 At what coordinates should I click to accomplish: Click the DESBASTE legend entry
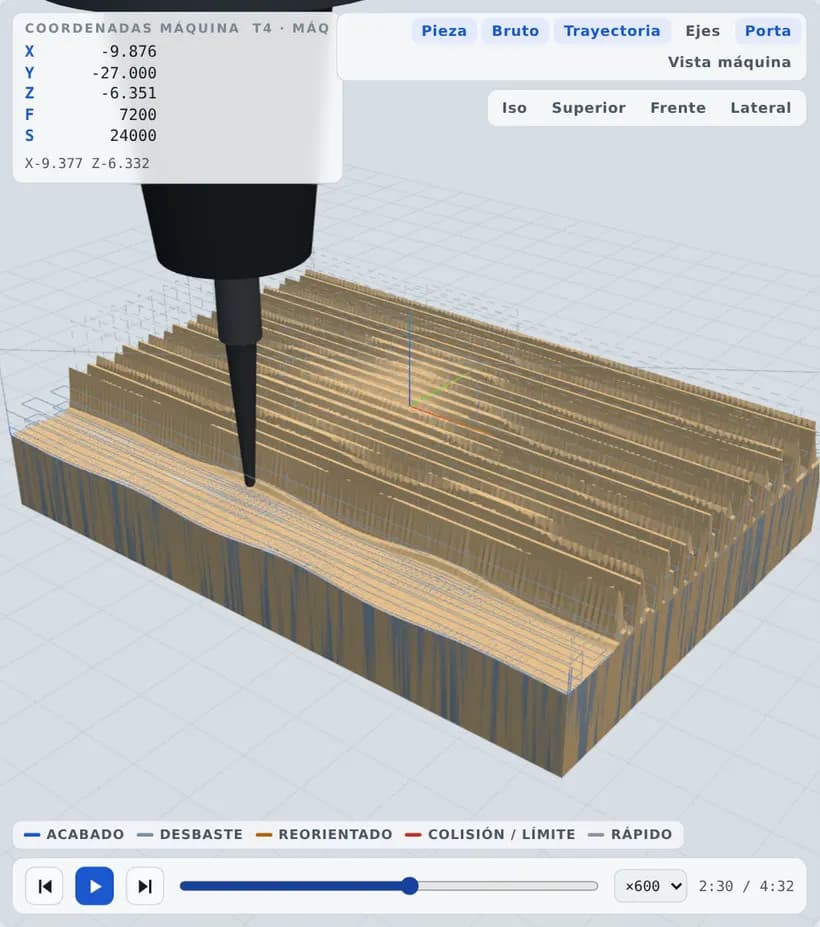(x=189, y=834)
